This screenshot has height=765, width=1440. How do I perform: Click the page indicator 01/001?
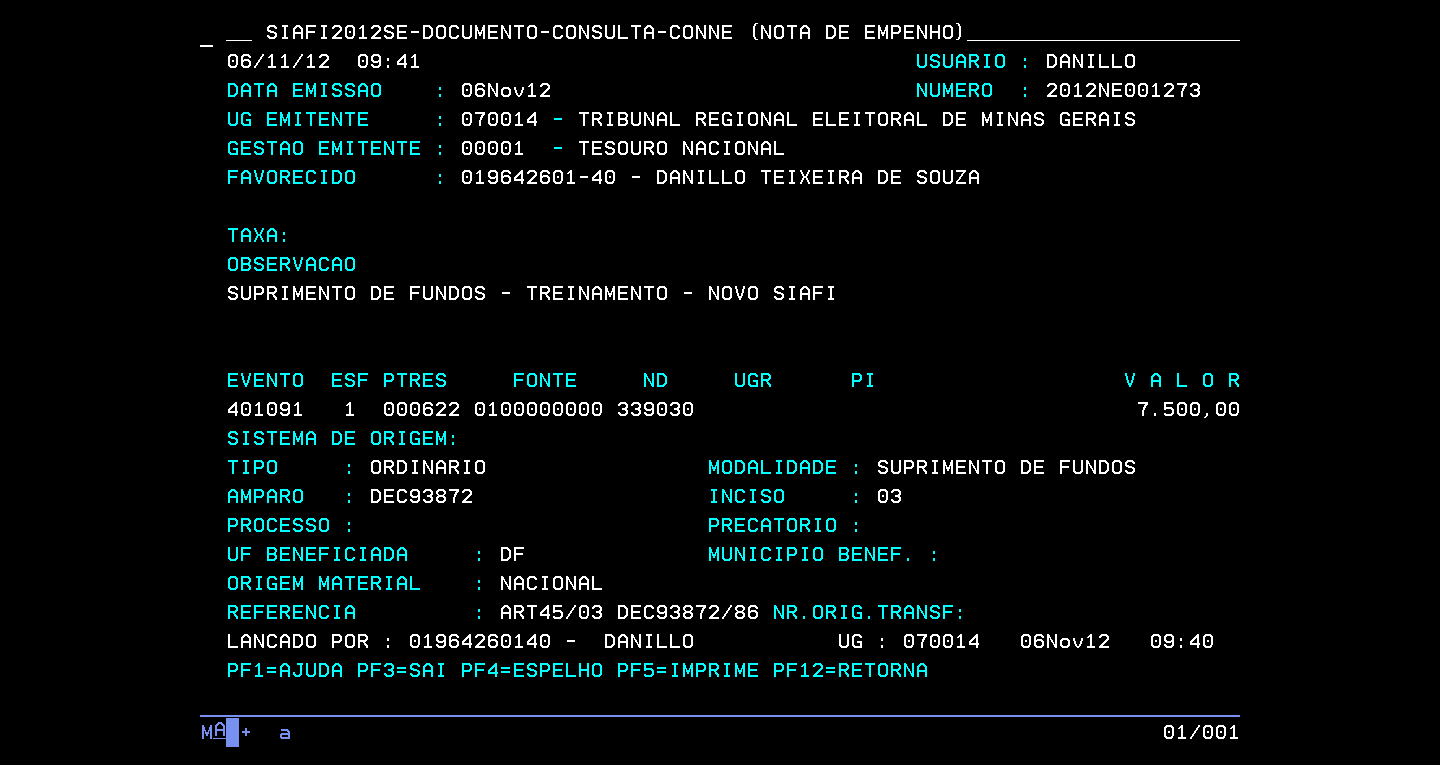(x=1201, y=733)
